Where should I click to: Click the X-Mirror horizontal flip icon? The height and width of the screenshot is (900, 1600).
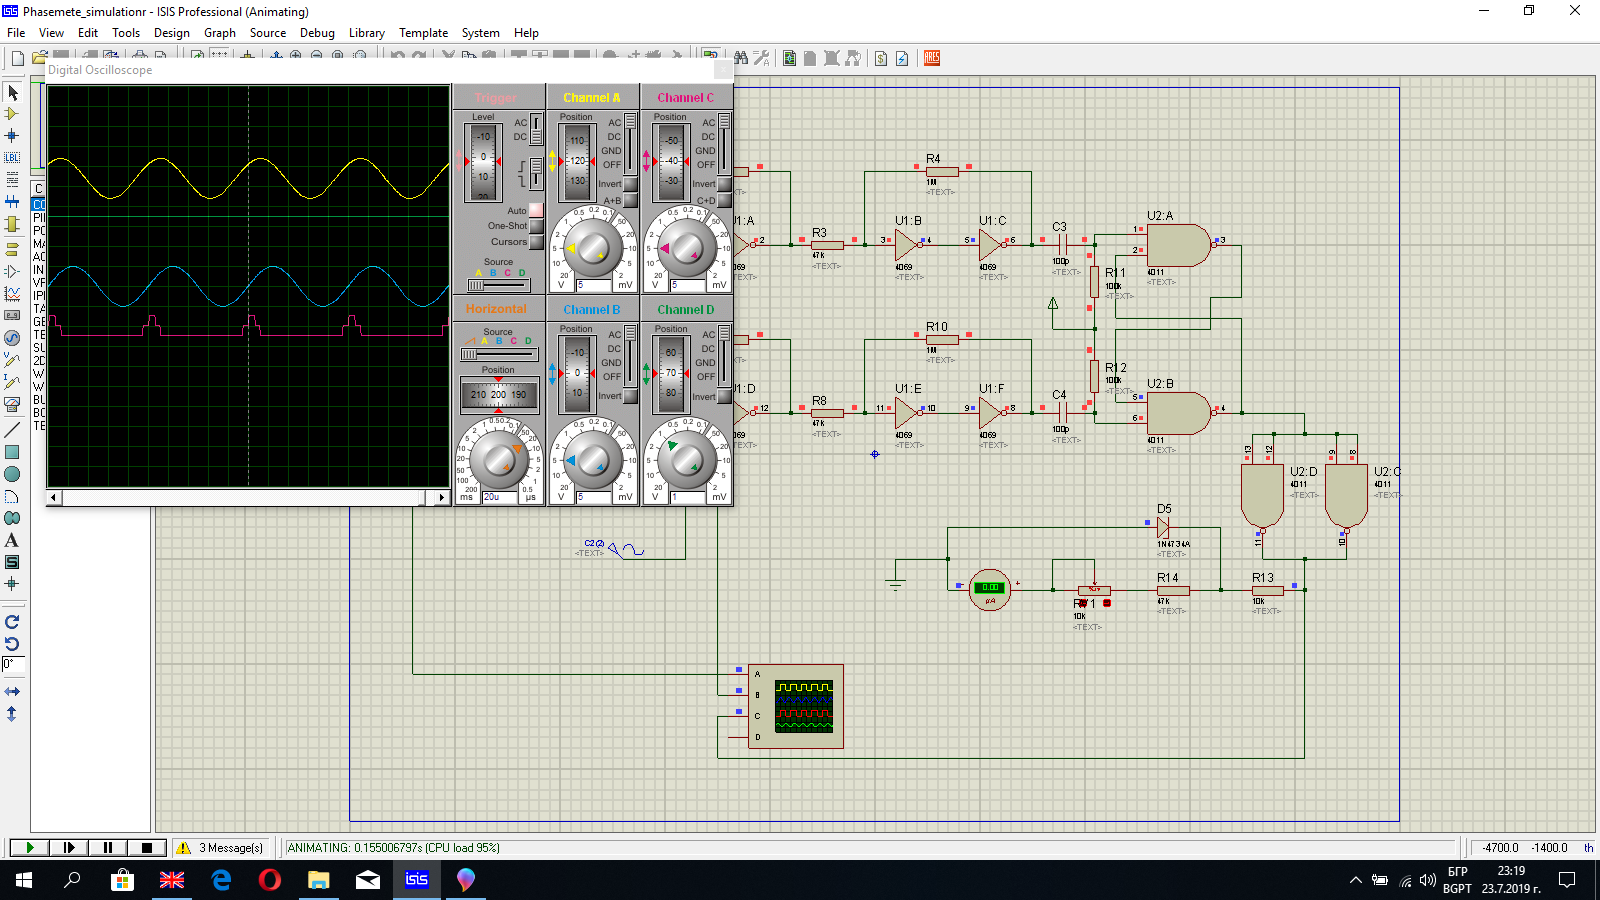(12, 692)
